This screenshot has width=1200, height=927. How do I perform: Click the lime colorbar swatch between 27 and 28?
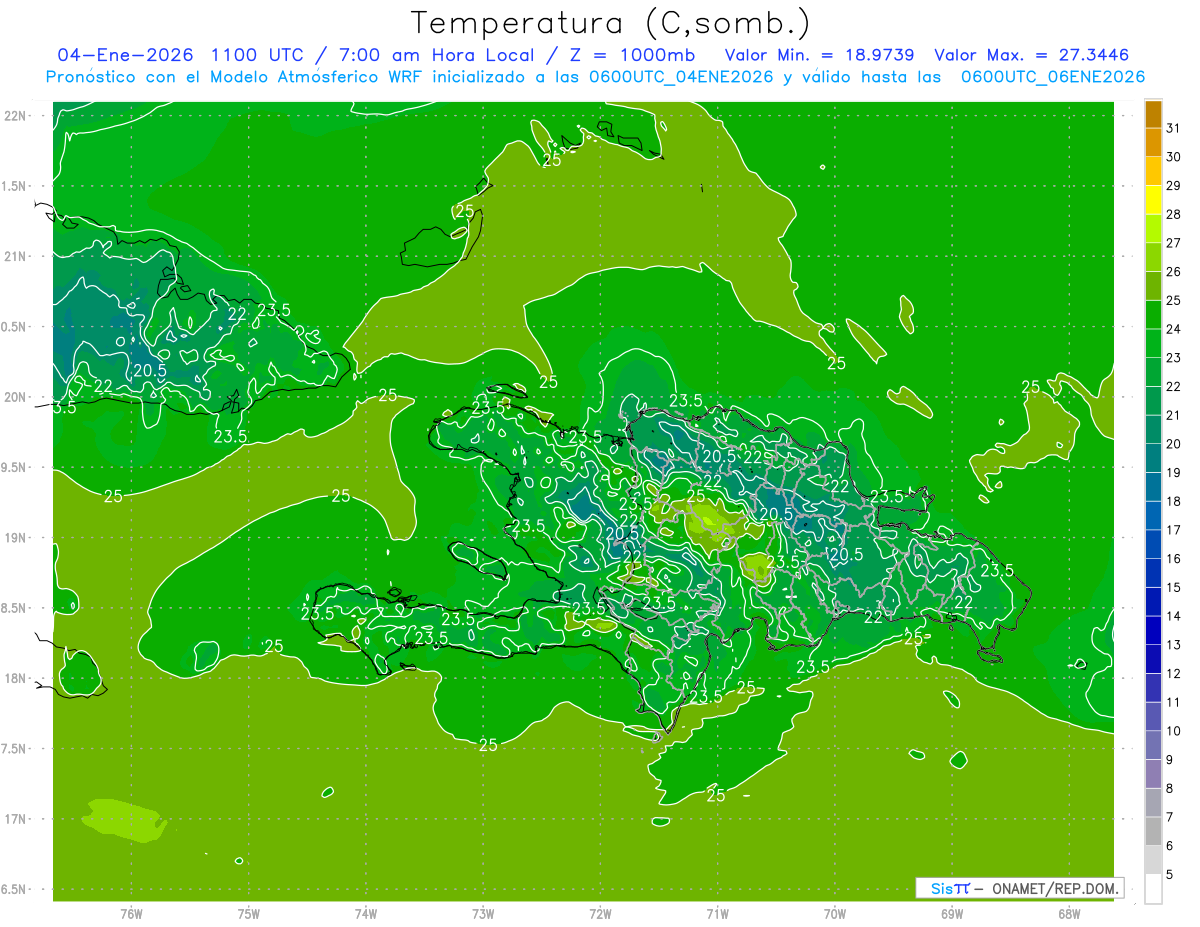(1153, 228)
